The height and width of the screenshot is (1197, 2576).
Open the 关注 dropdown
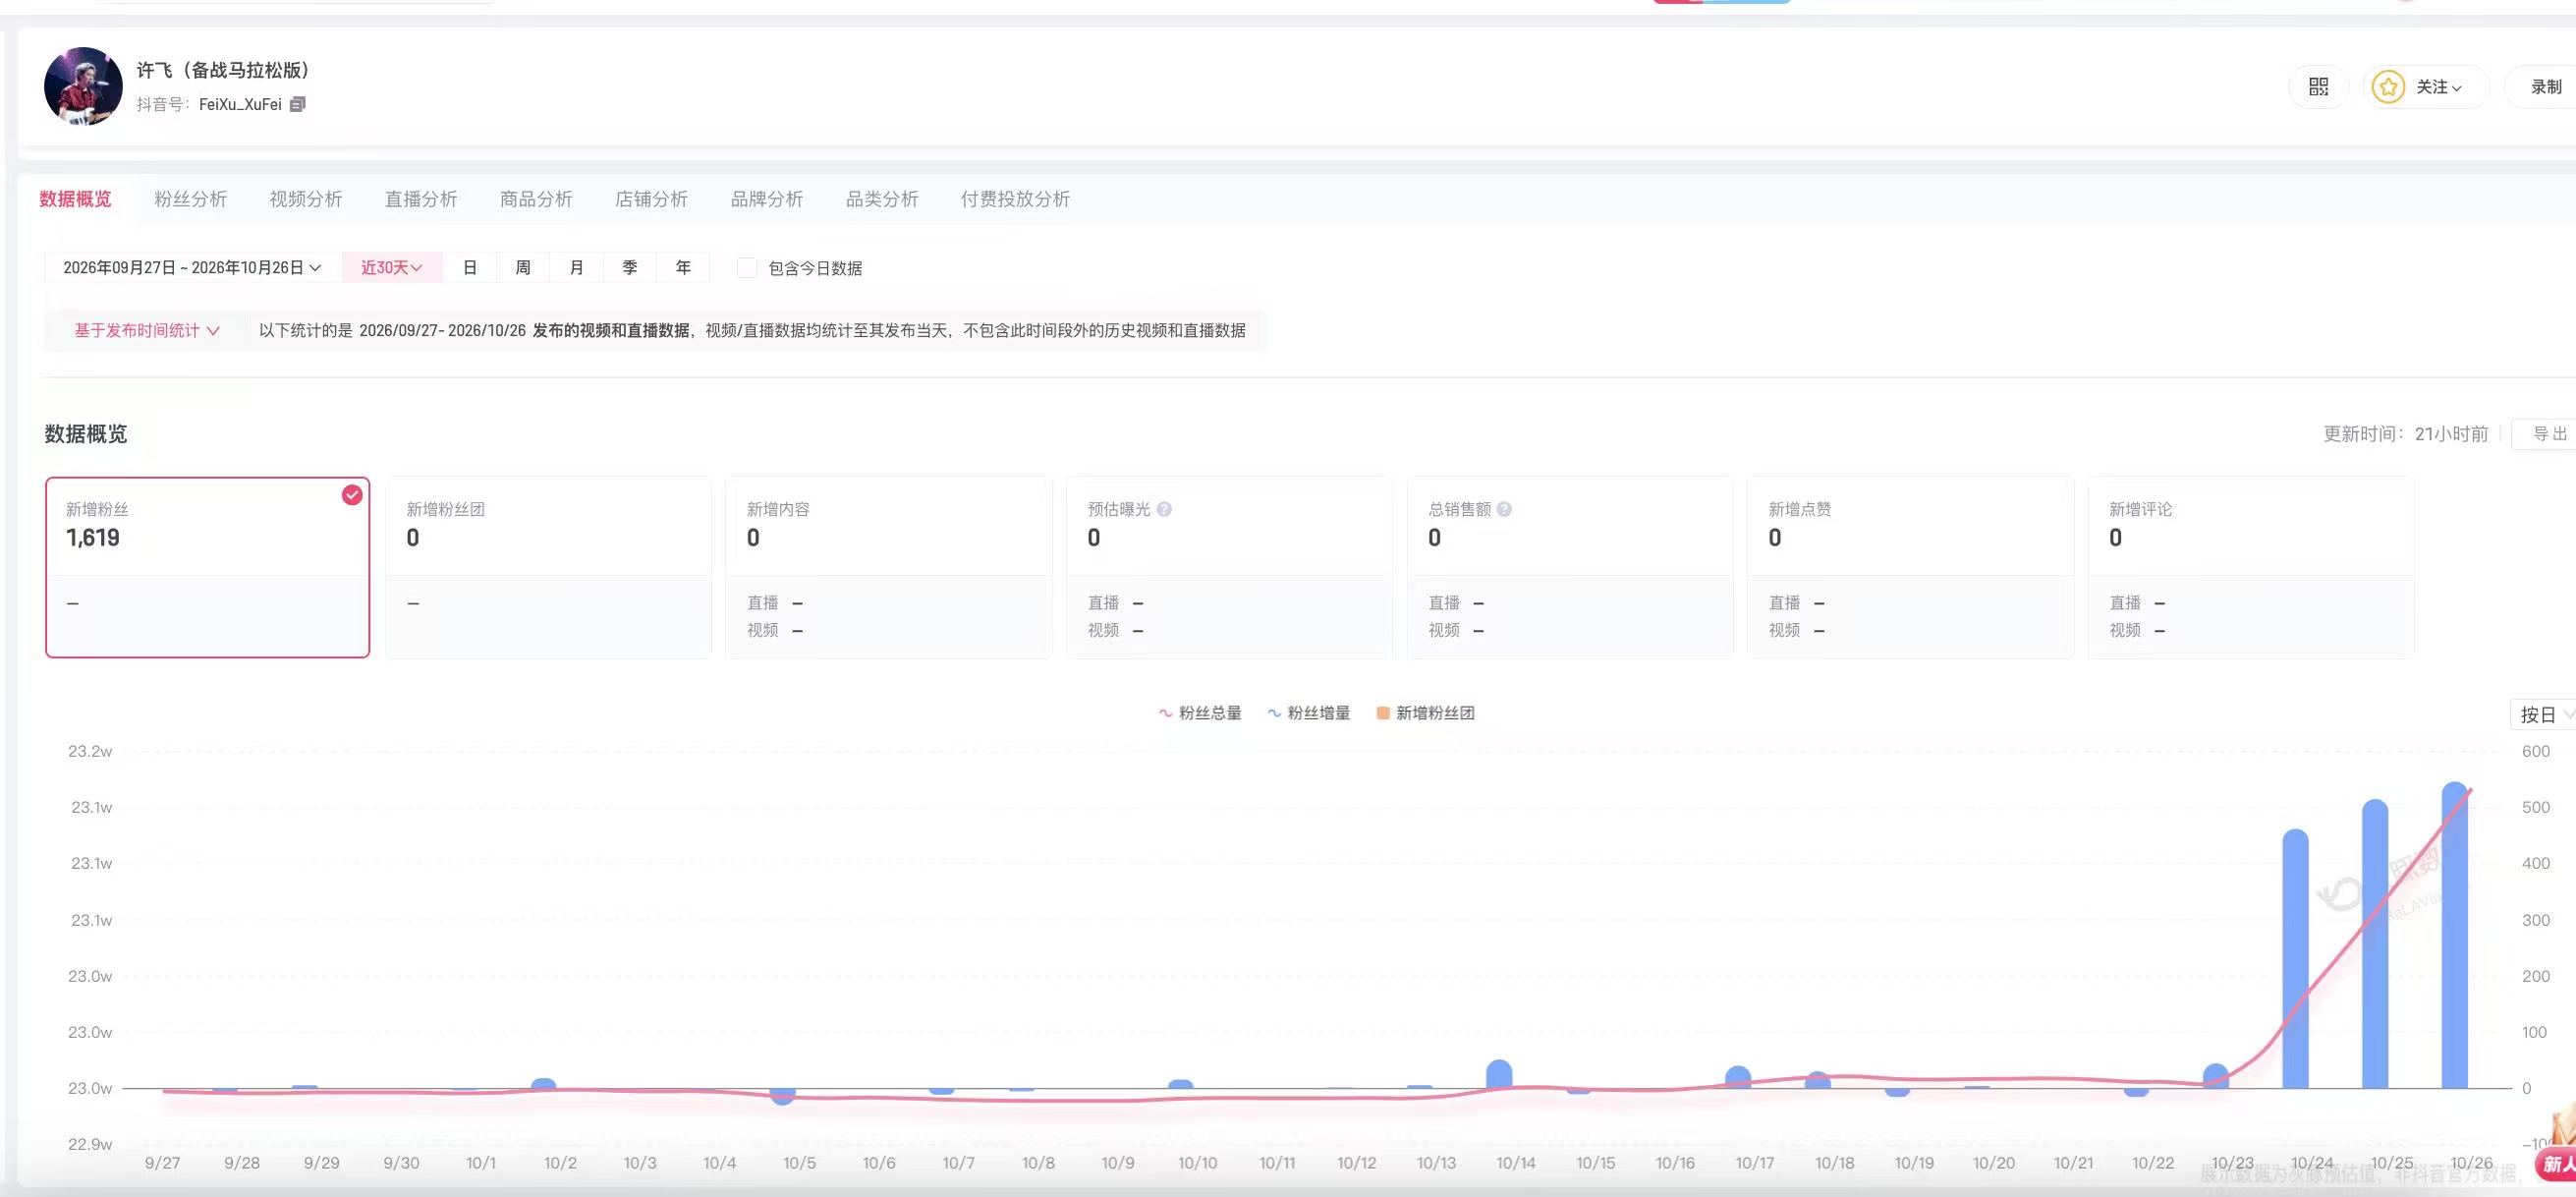tap(2438, 87)
